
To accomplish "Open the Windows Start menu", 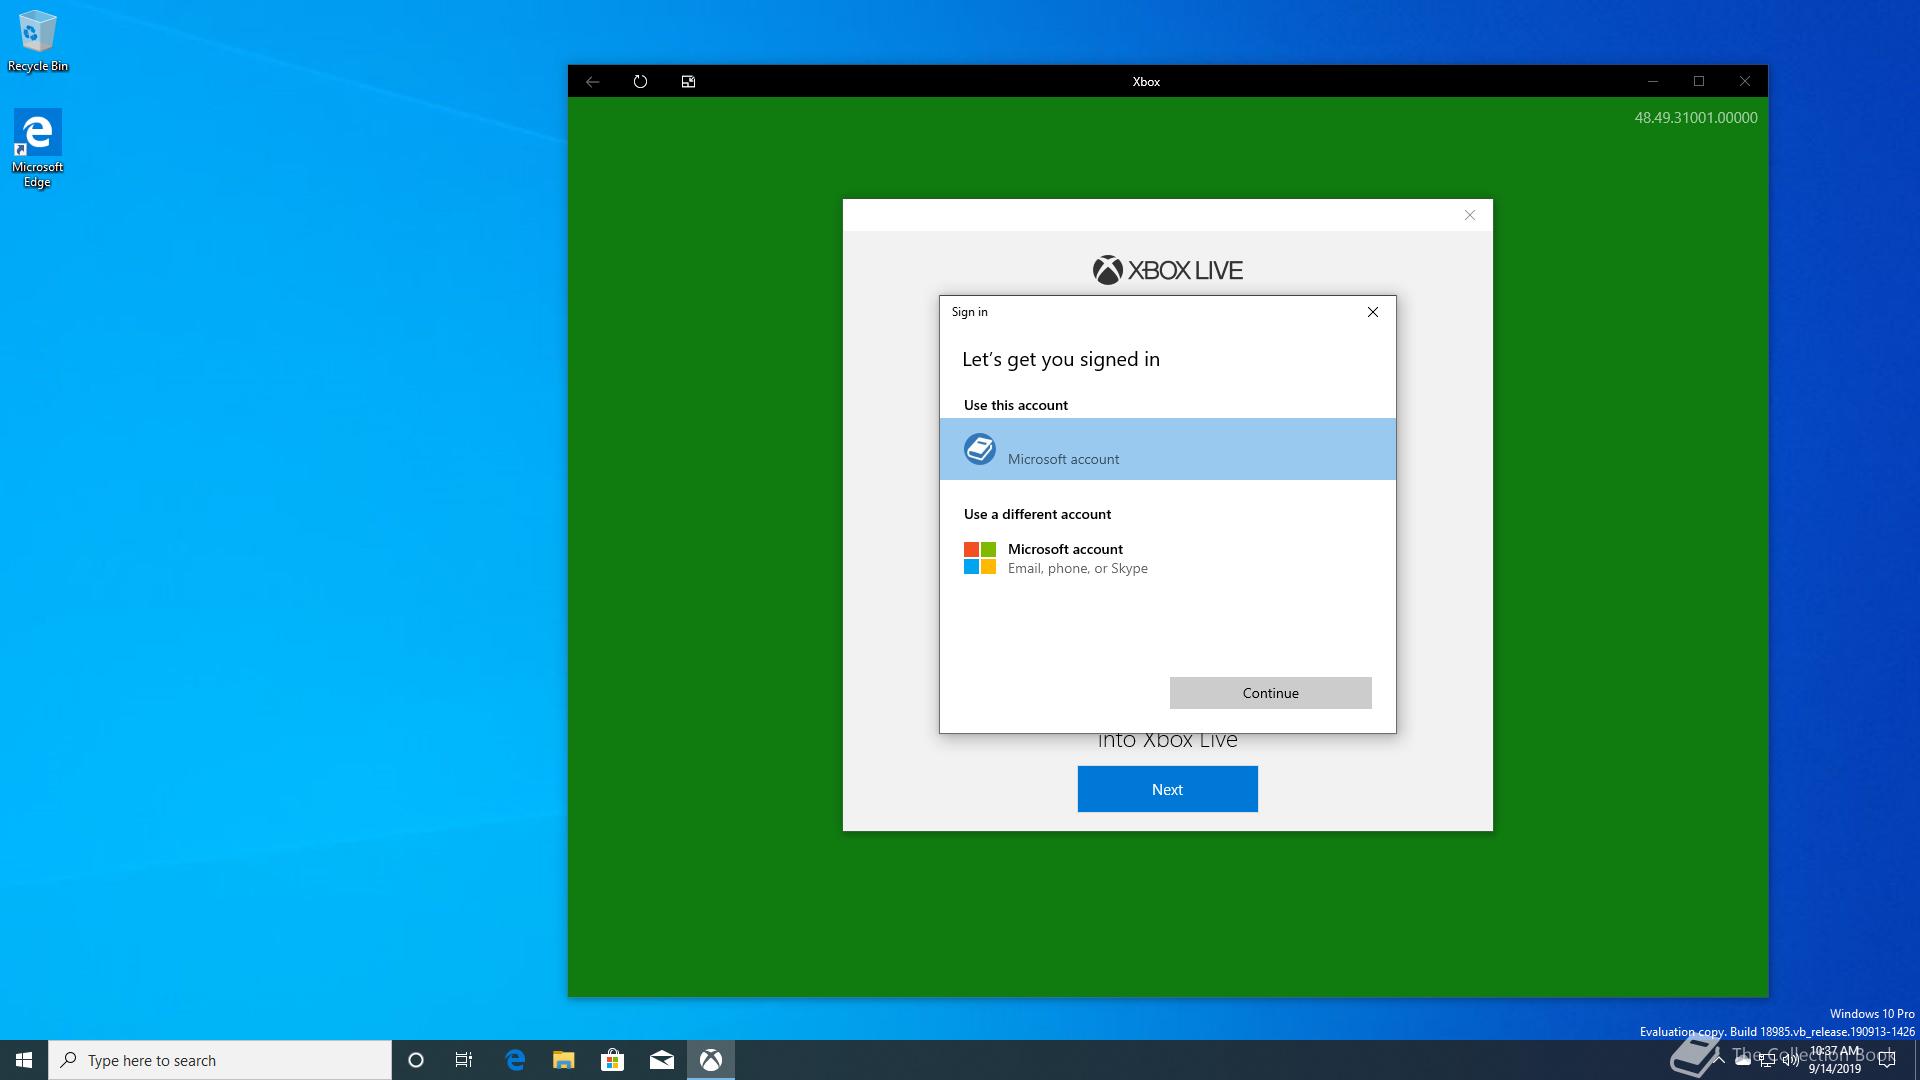I will (x=24, y=1060).
